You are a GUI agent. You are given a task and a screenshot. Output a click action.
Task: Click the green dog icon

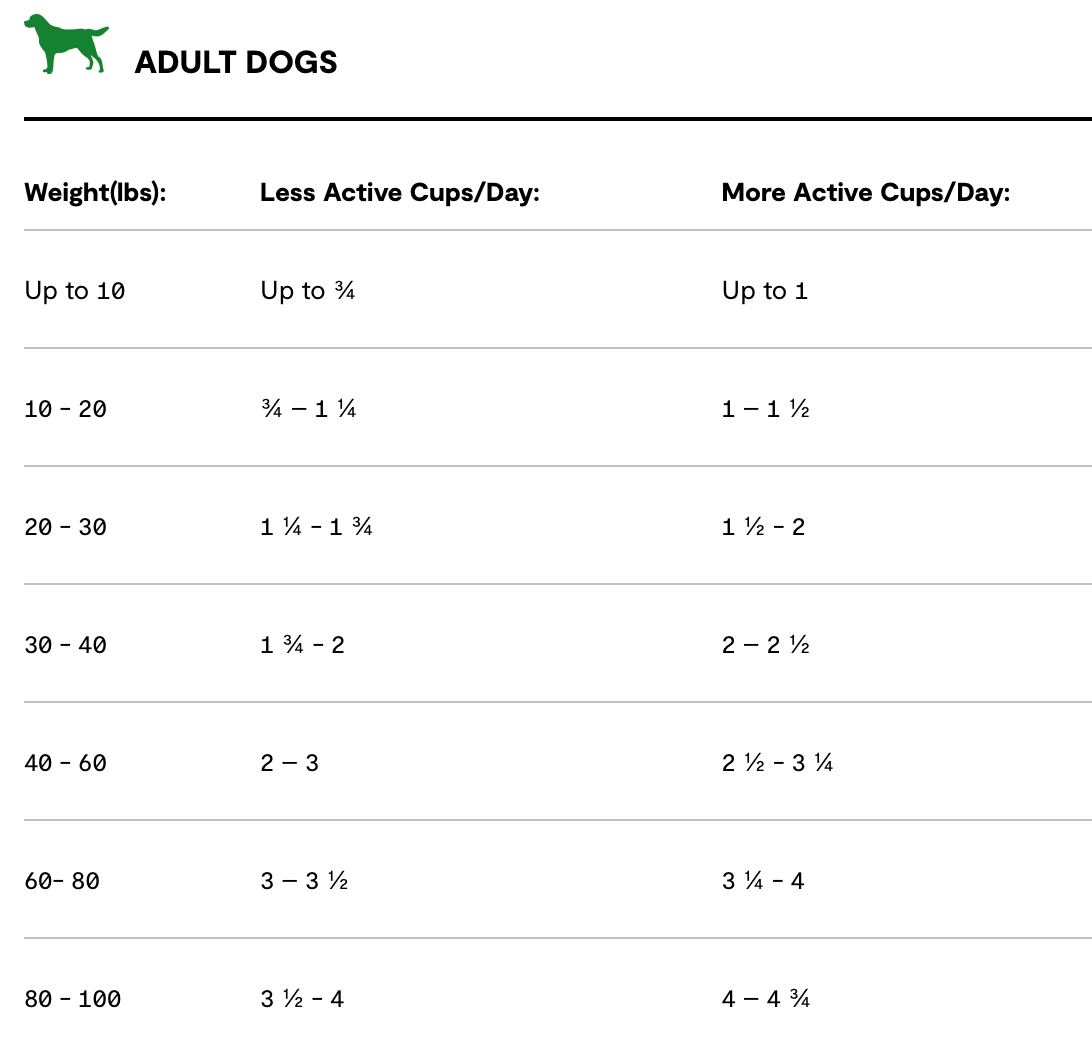(x=66, y=44)
